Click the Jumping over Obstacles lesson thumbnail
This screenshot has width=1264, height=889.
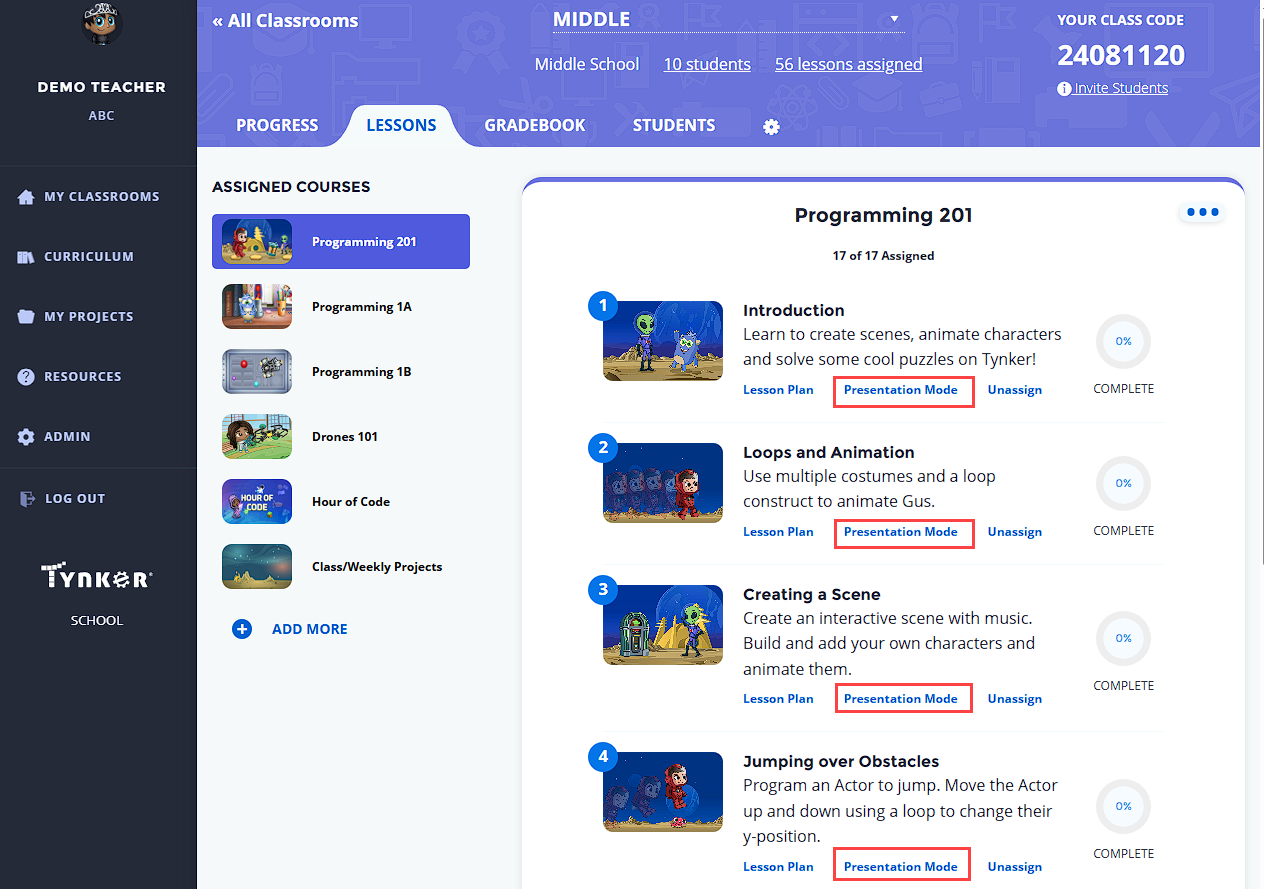coord(663,792)
